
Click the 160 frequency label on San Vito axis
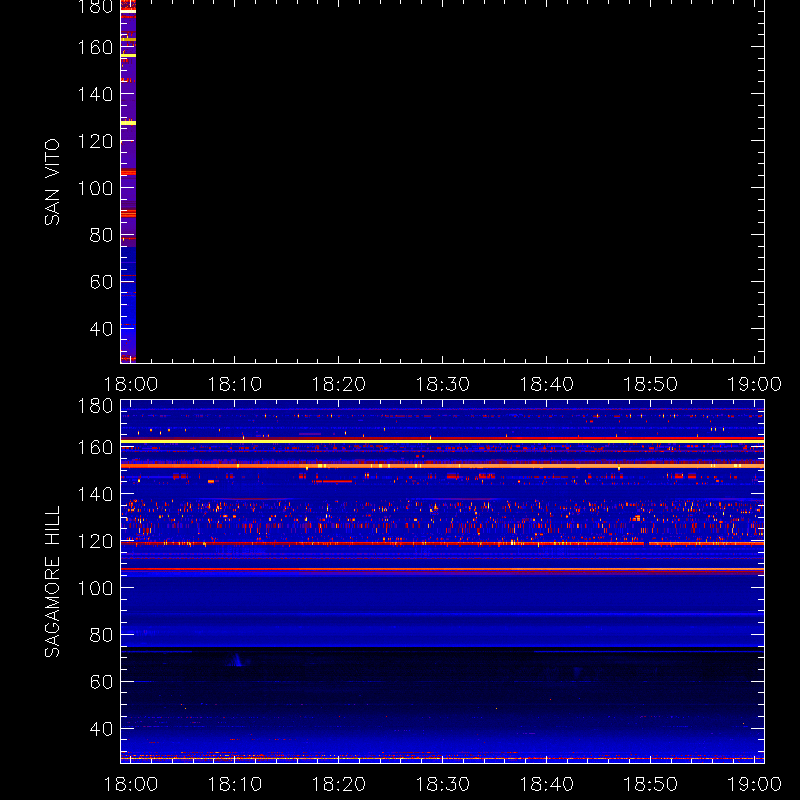pos(95,47)
